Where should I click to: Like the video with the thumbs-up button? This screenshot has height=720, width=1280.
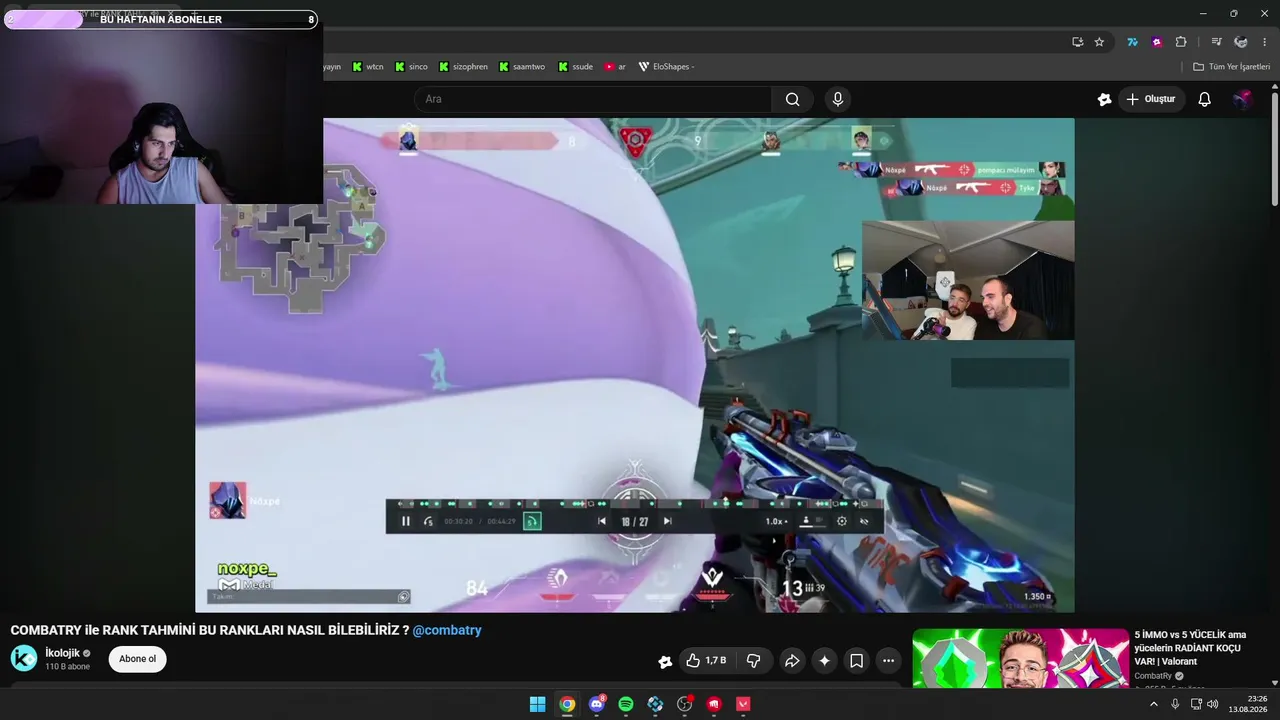tap(706, 660)
